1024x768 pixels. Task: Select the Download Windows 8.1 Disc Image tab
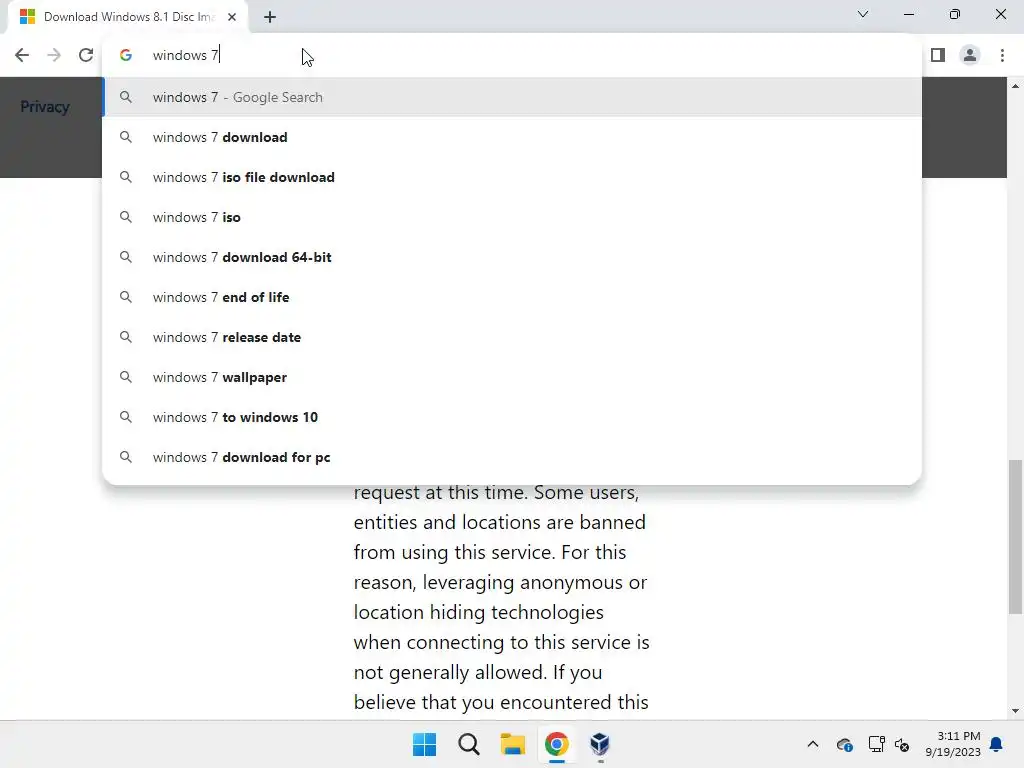128,17
